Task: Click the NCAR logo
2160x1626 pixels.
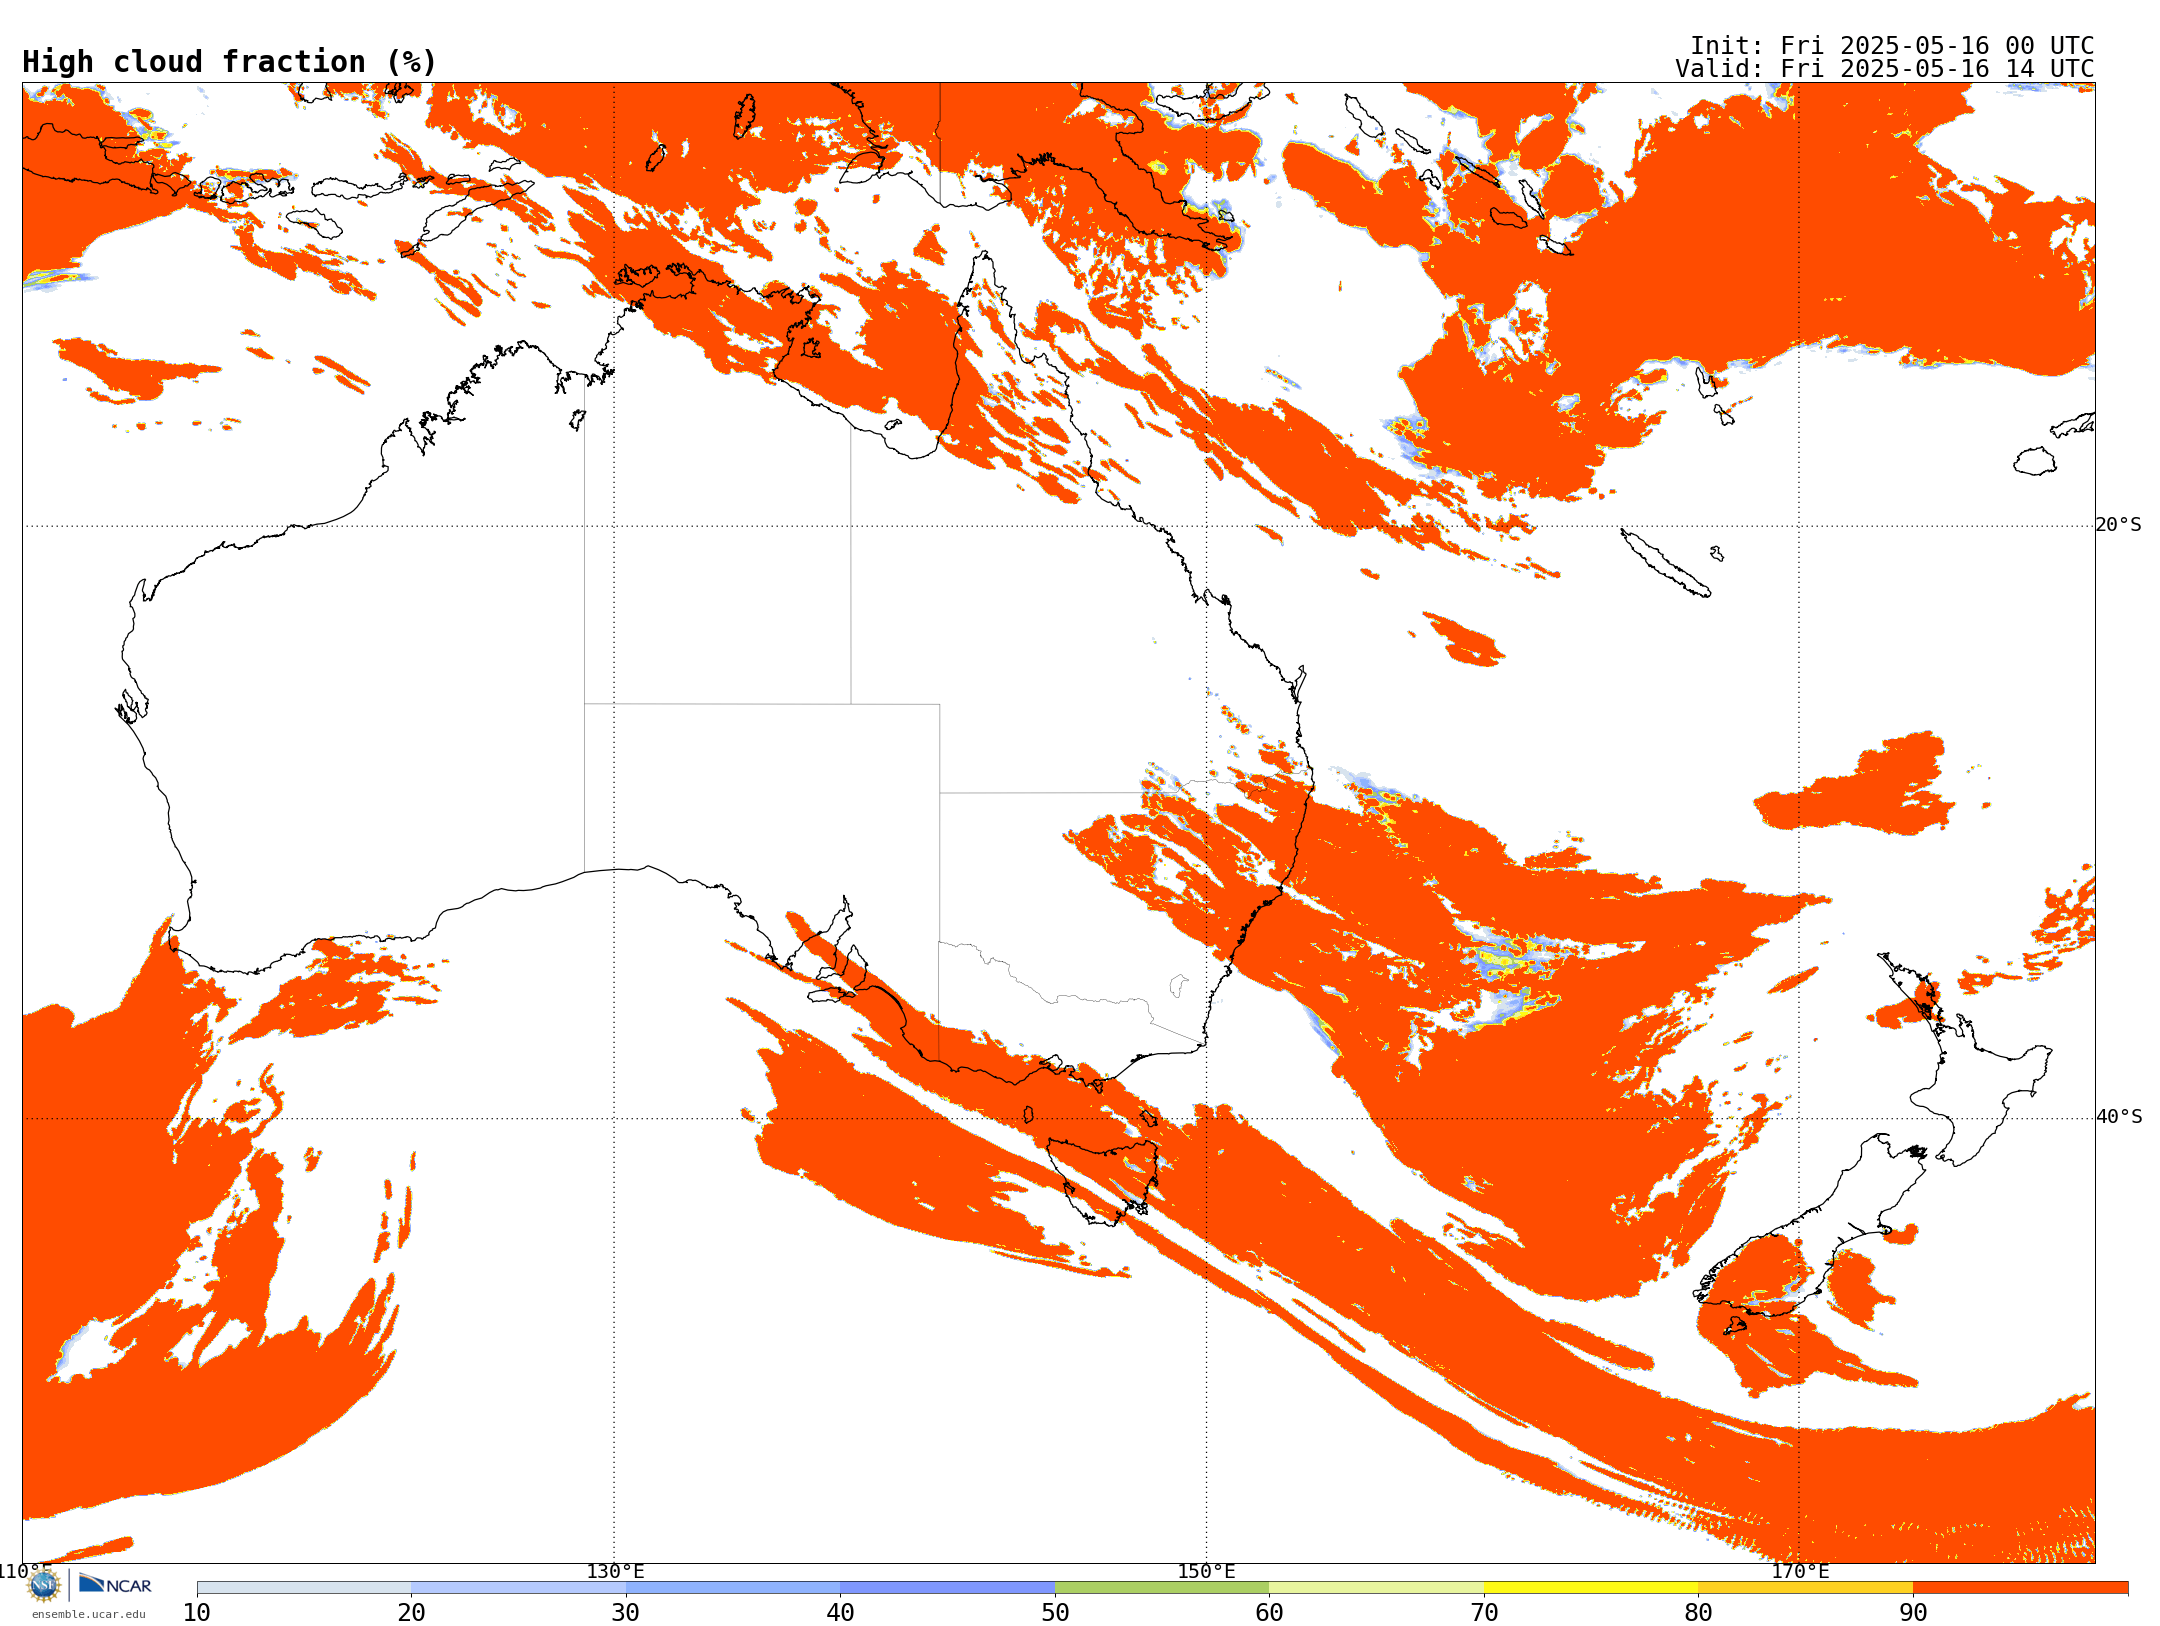Action: tap(115, 1584)
